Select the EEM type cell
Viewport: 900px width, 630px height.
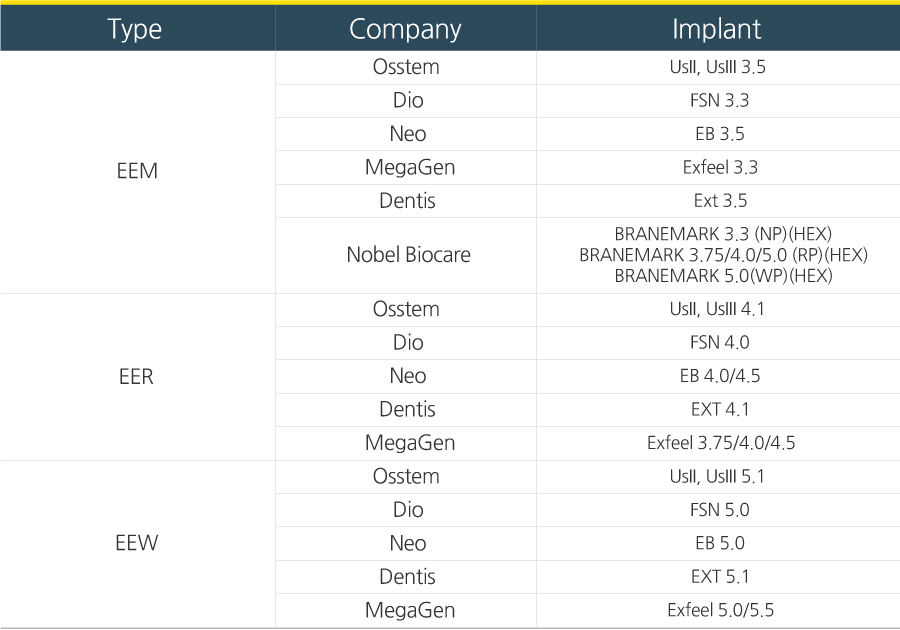(x=137, y=171)
